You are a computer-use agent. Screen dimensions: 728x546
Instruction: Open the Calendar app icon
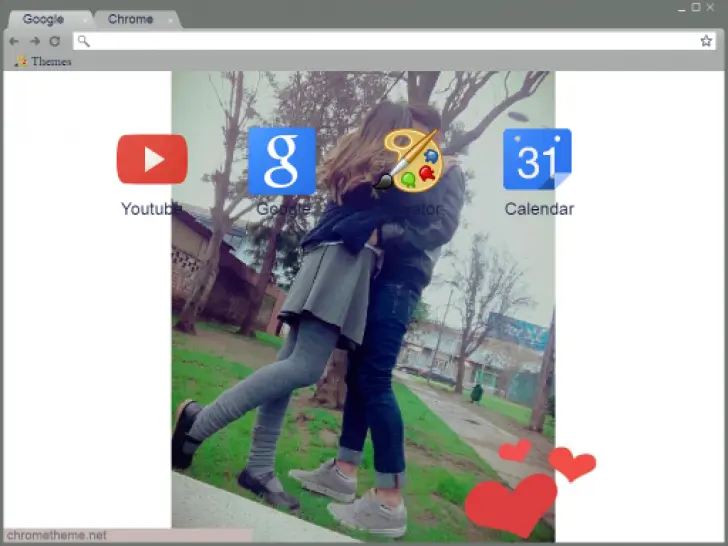click(x=537, y=160)
